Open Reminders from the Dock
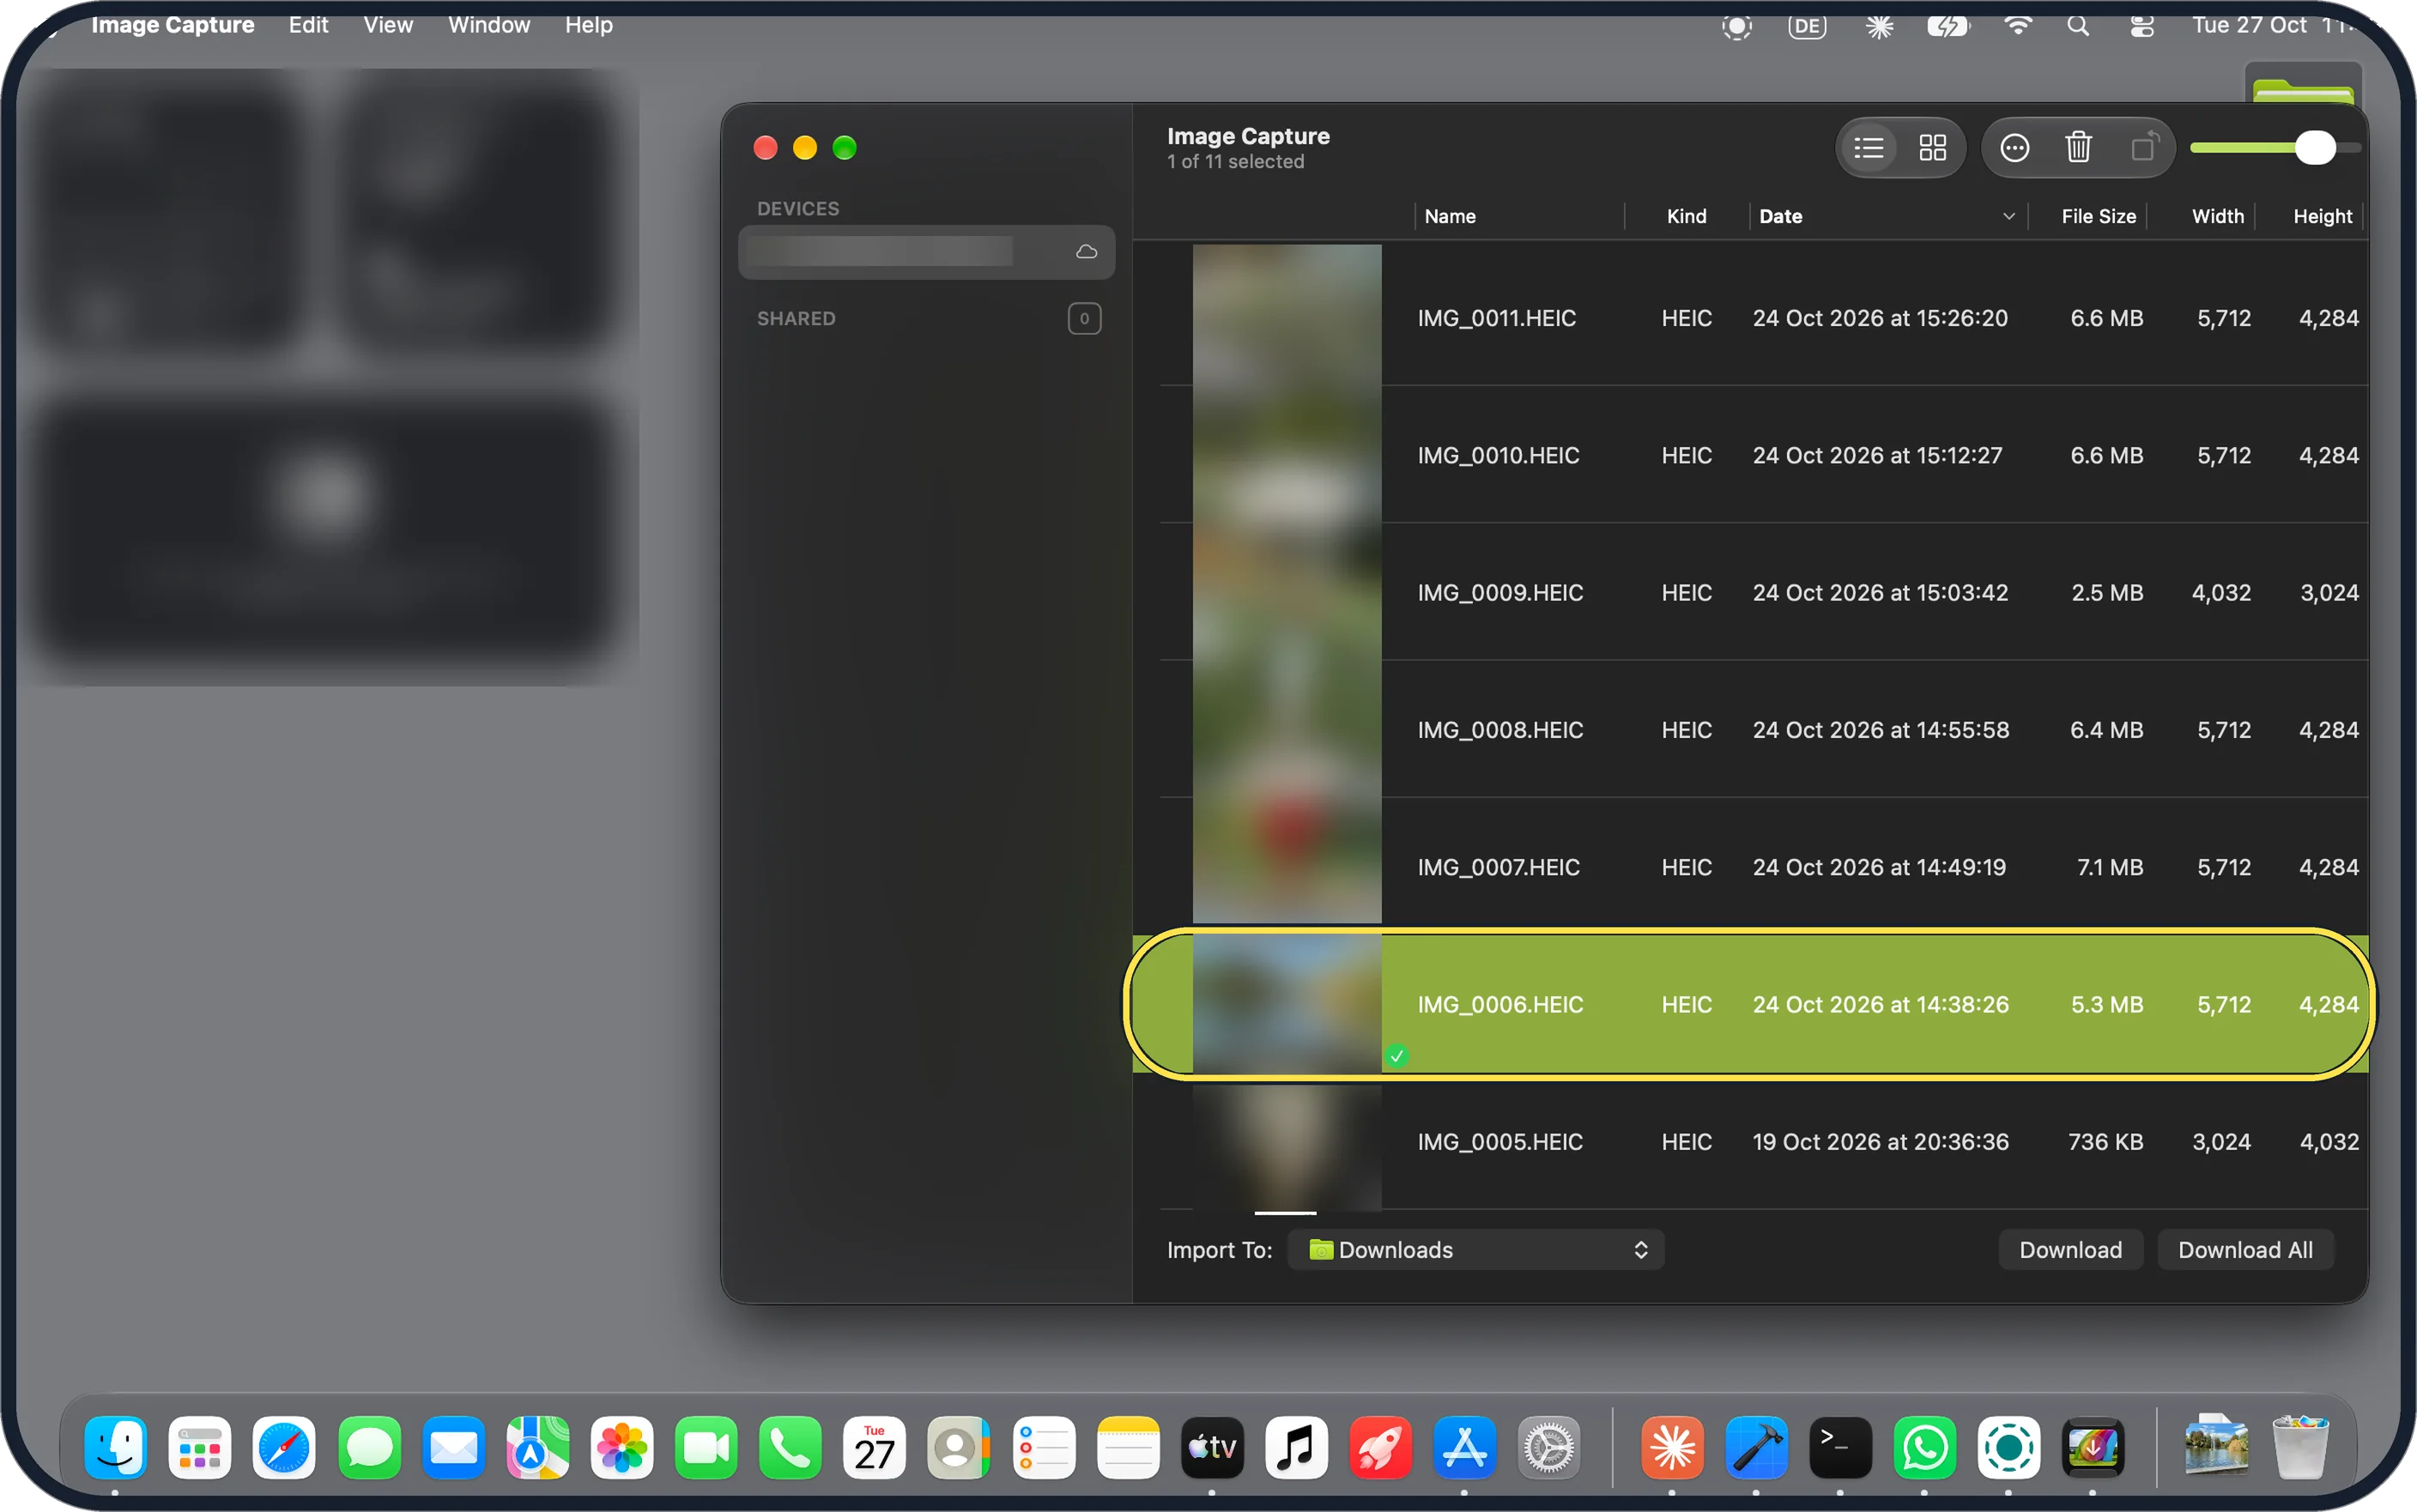The image size is (2417, 1512). coord(1044,1448)
